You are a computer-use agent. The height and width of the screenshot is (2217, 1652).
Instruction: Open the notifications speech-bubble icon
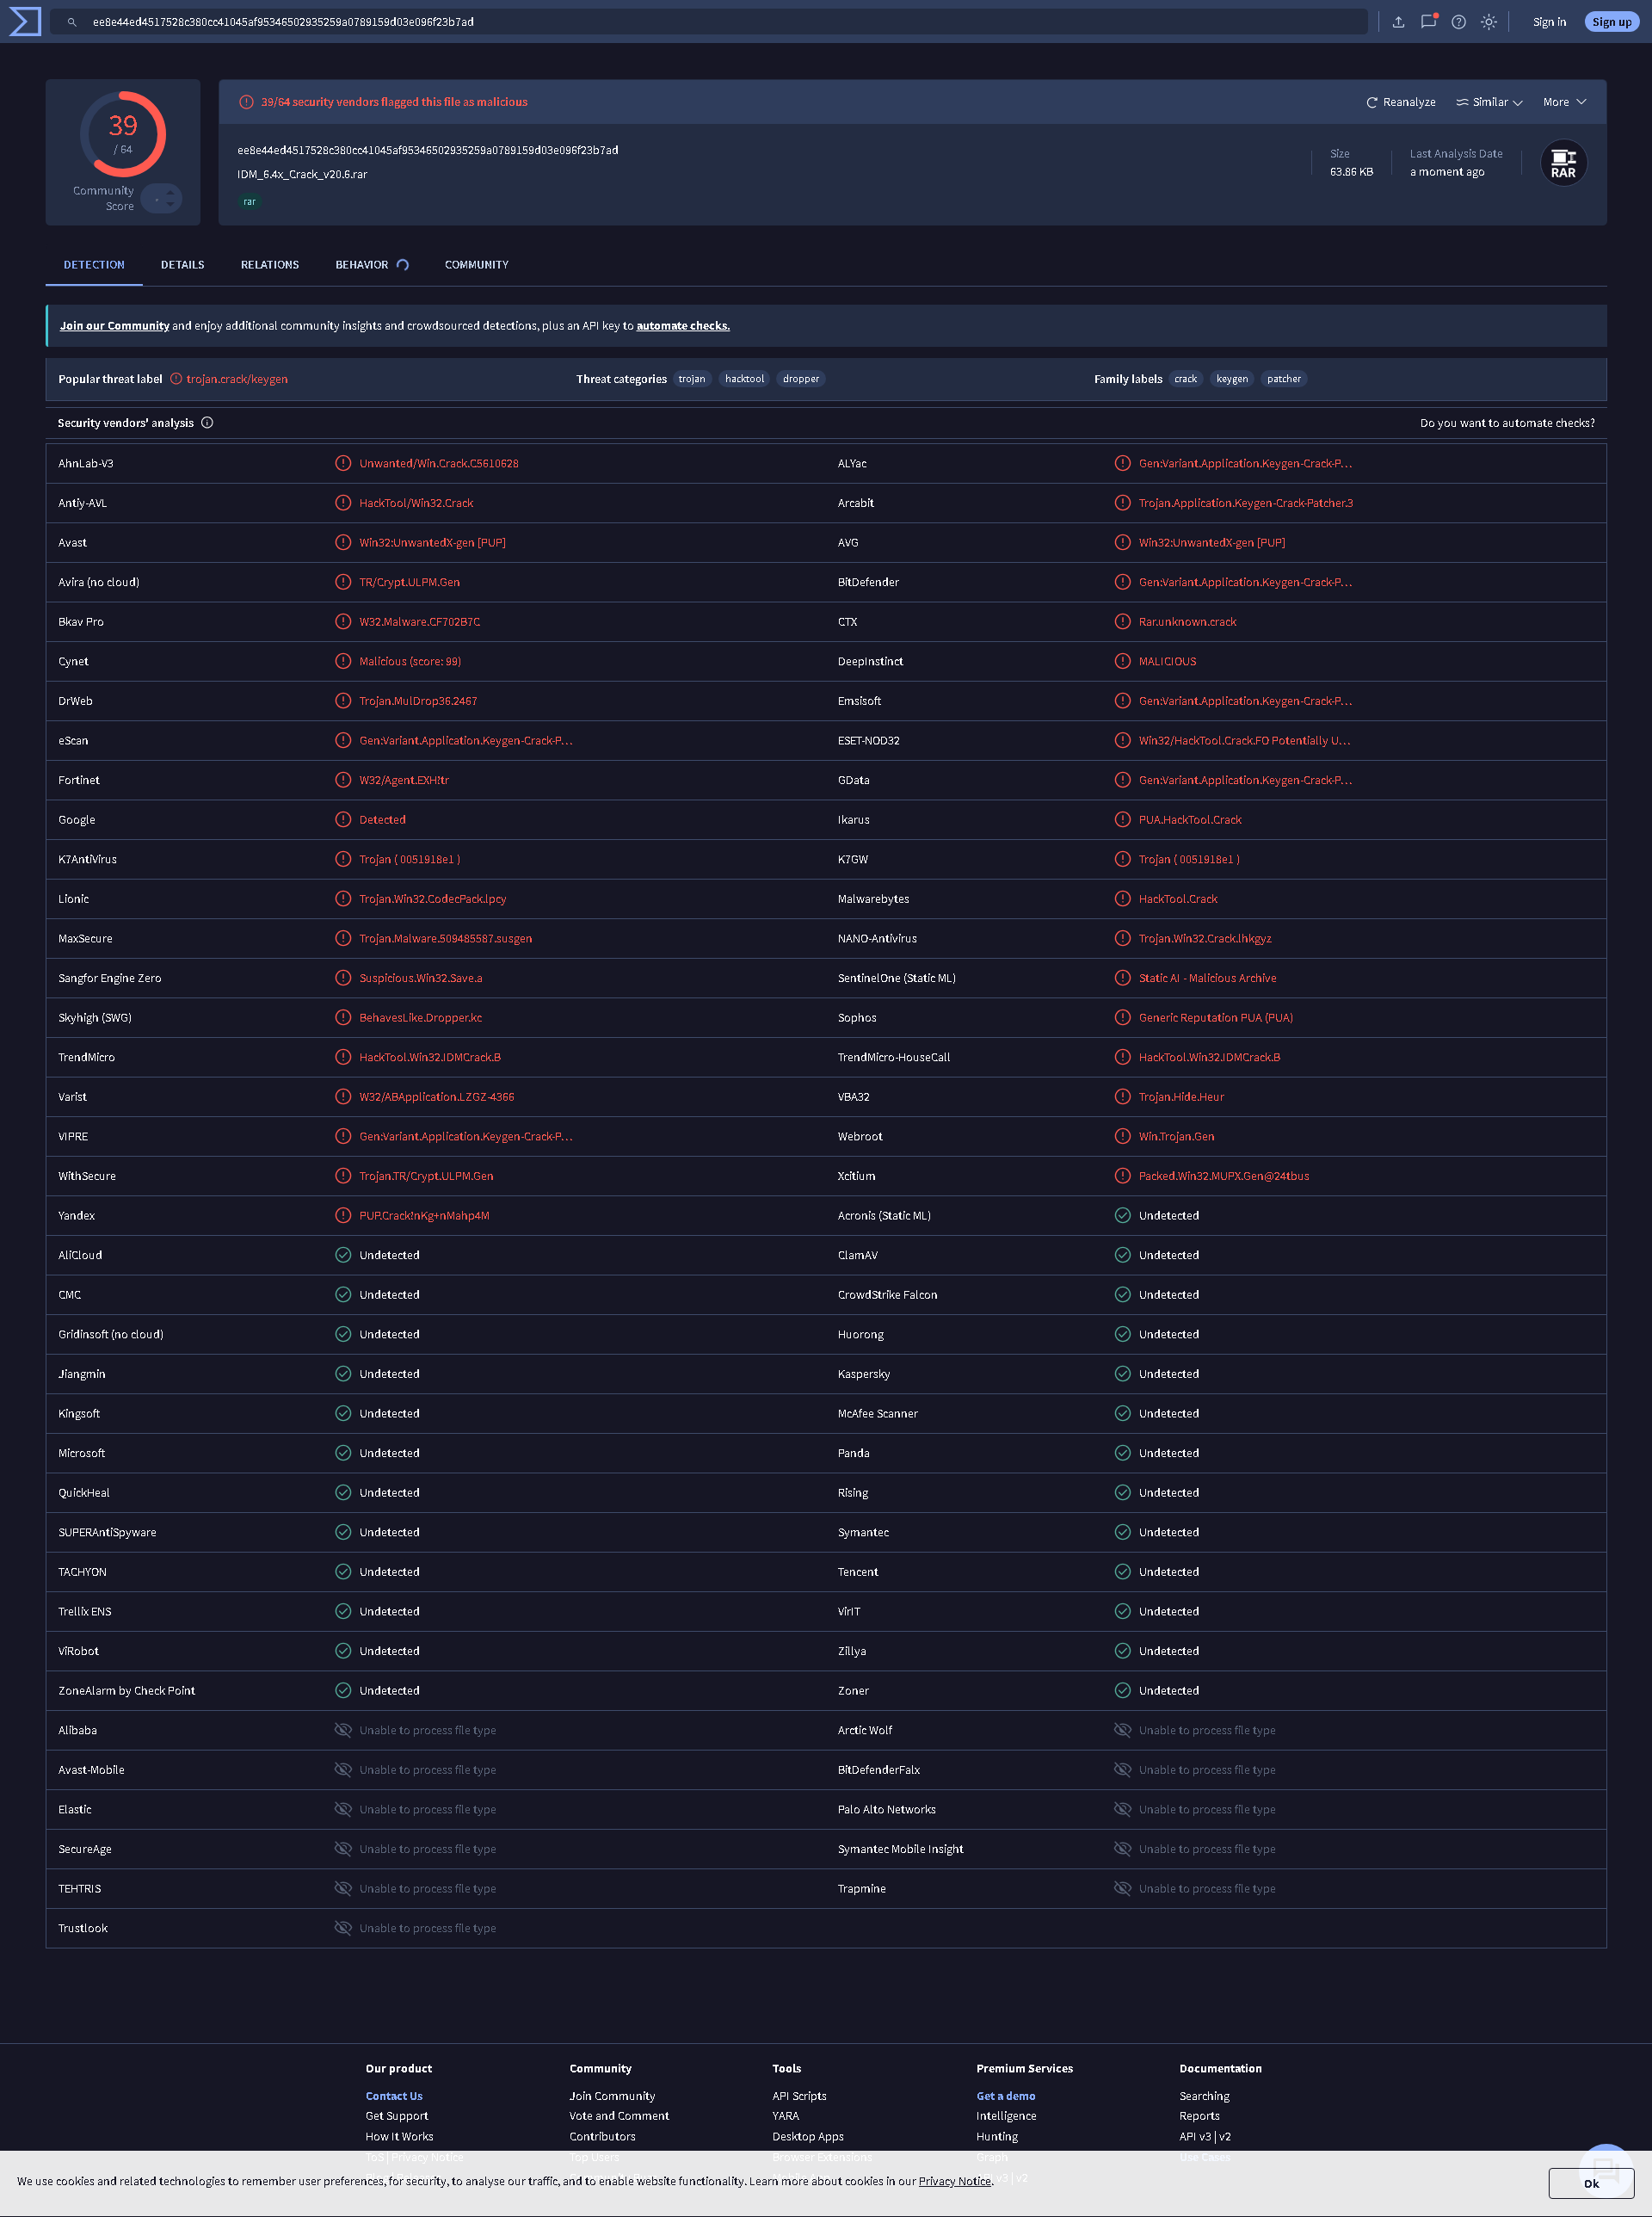[x=1429, y=21]
